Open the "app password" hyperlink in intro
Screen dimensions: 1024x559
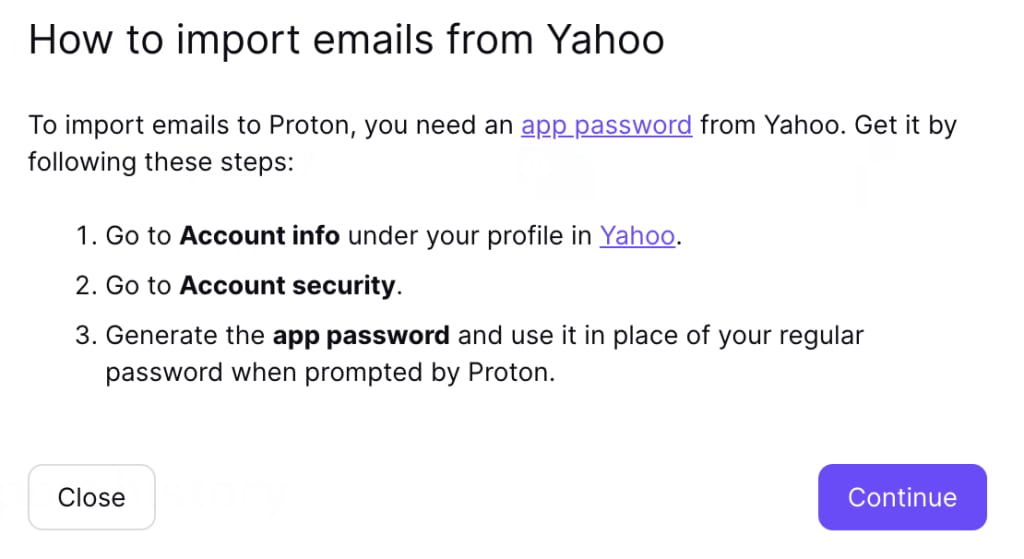[x=606, y=126]
